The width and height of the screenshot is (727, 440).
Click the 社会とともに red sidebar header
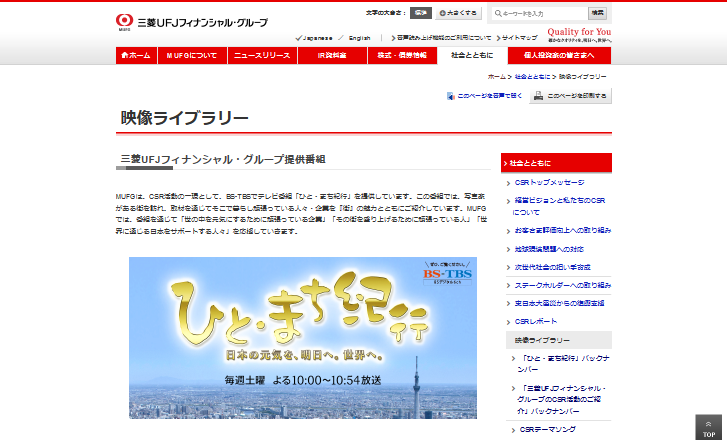556,163
